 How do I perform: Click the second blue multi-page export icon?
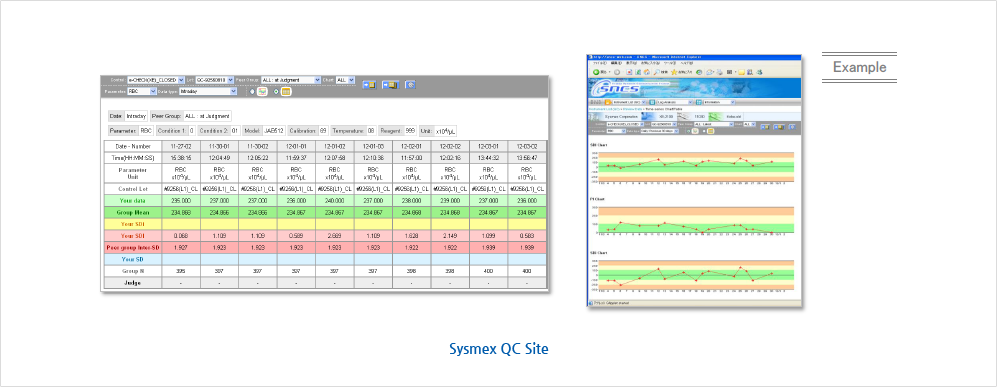(390, 85)
